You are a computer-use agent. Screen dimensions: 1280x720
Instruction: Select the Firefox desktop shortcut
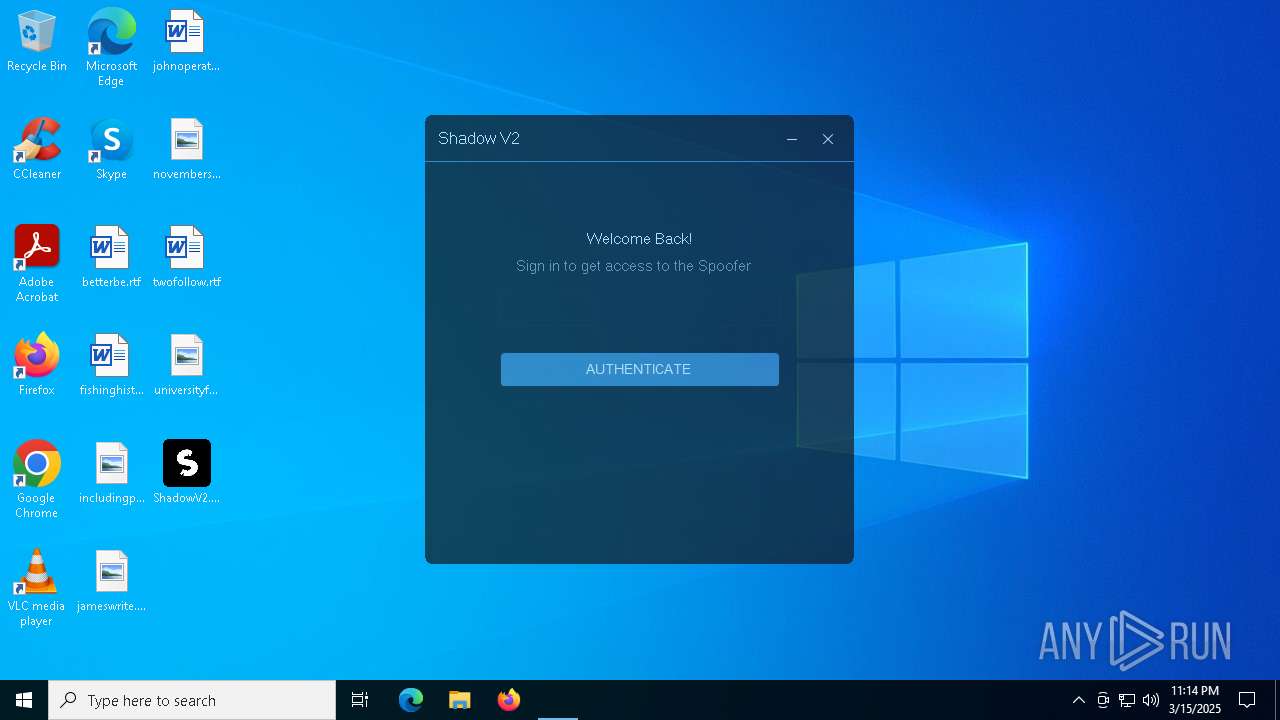tap(37, 366)
